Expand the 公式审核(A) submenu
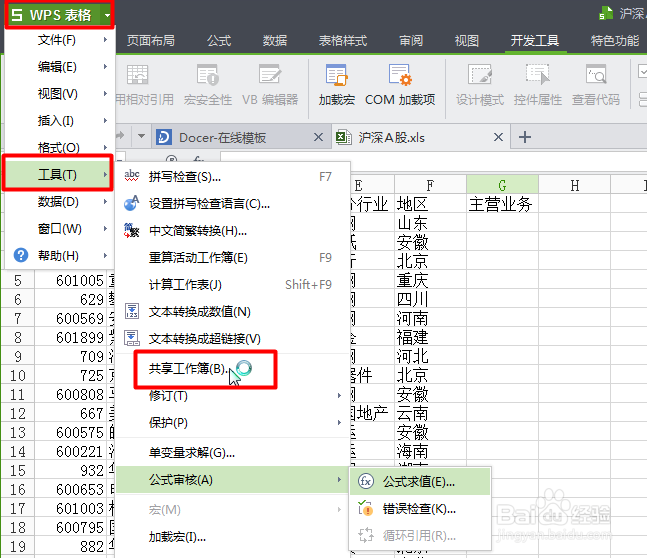647x558 pixels. click(233, 480)
